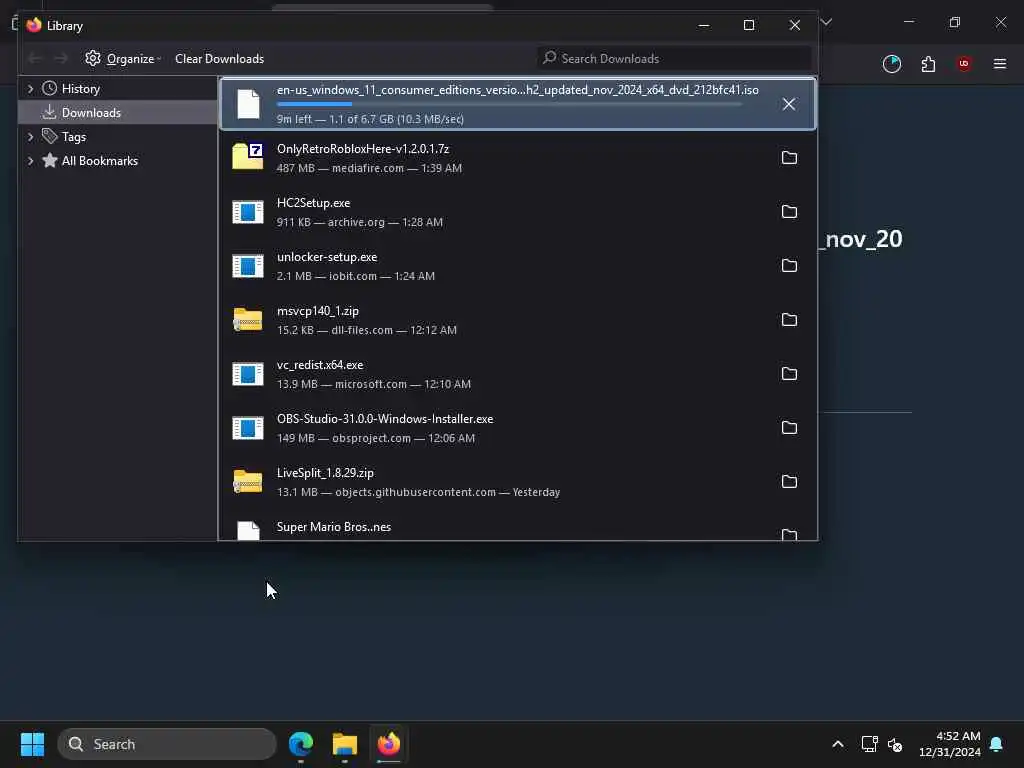Open folder for OBS-Studio-31.0.0-Windows-Installer.exe
Viewport: 1024px width, 768px height.
click(789, 427)
